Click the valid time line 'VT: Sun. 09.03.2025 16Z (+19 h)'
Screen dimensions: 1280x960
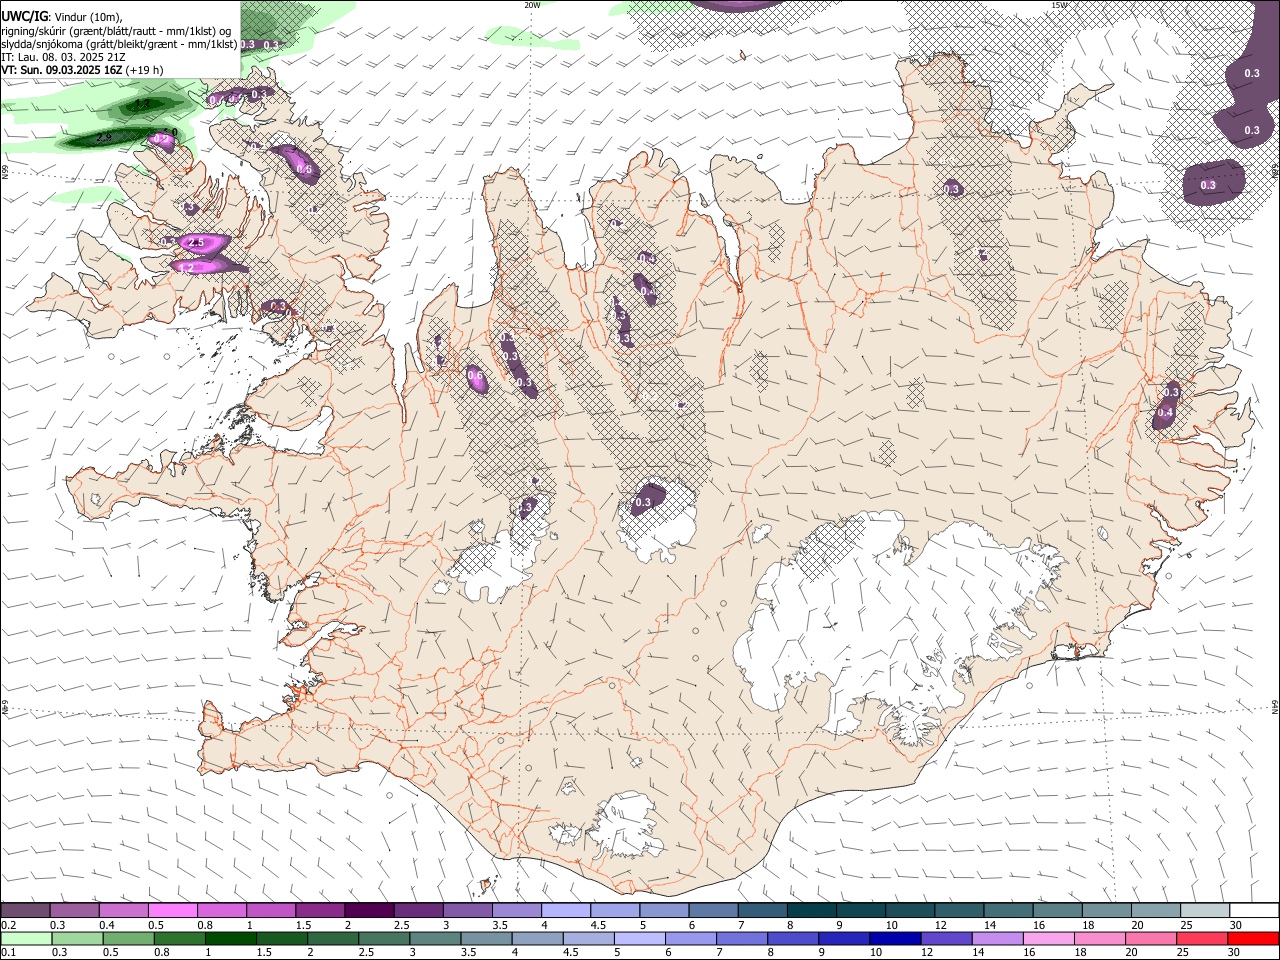[x=82, y=70]
